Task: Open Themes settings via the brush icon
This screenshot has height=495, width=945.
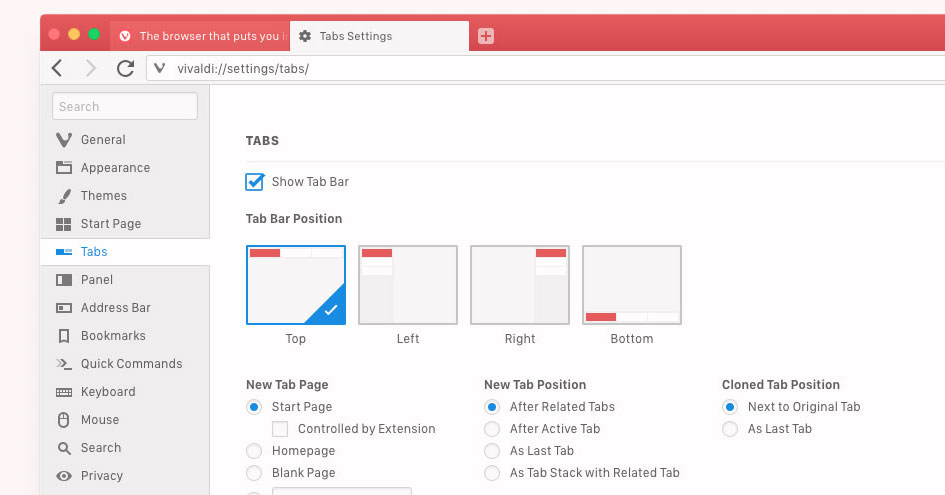Action: pos(64,196)
